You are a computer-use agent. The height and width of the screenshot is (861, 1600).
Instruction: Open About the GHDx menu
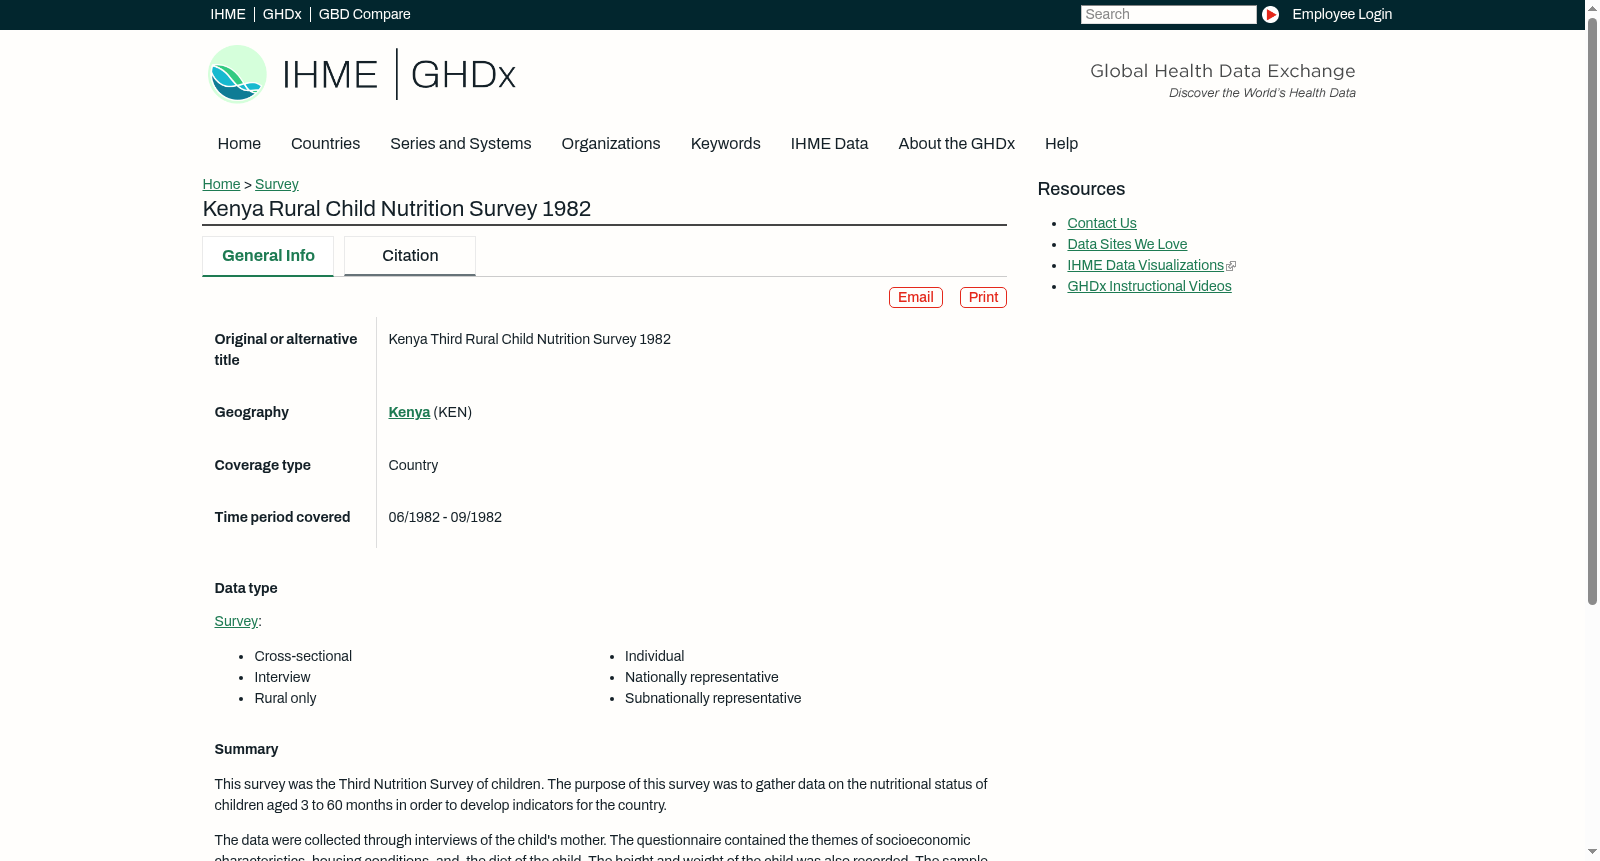click(x=957, y=144)
